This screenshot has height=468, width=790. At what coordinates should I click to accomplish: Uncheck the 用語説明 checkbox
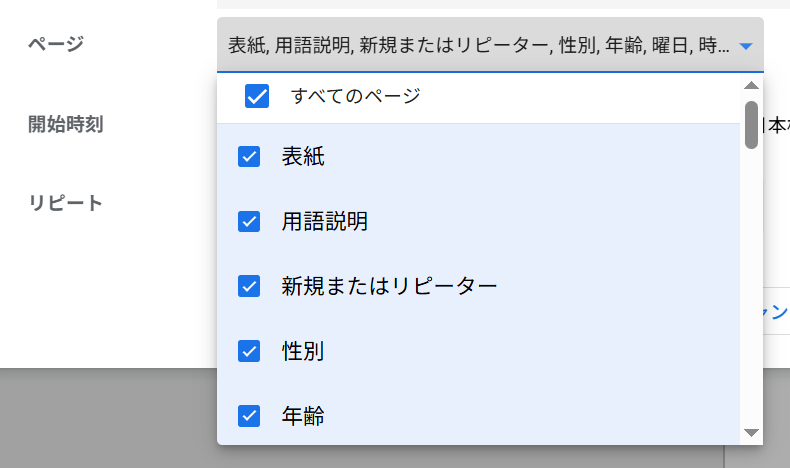tap(249, 222)
